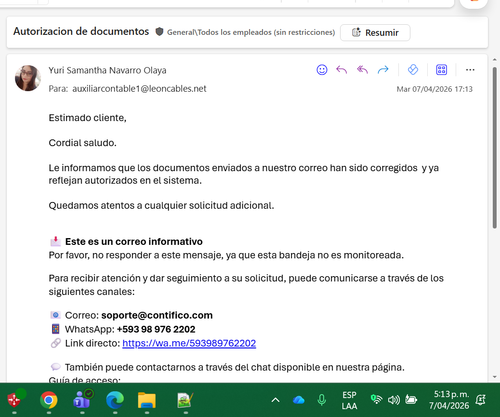Open Microsoft Teams from the taskbar
The image size is (500, 417).
click(x=82, y=399)
